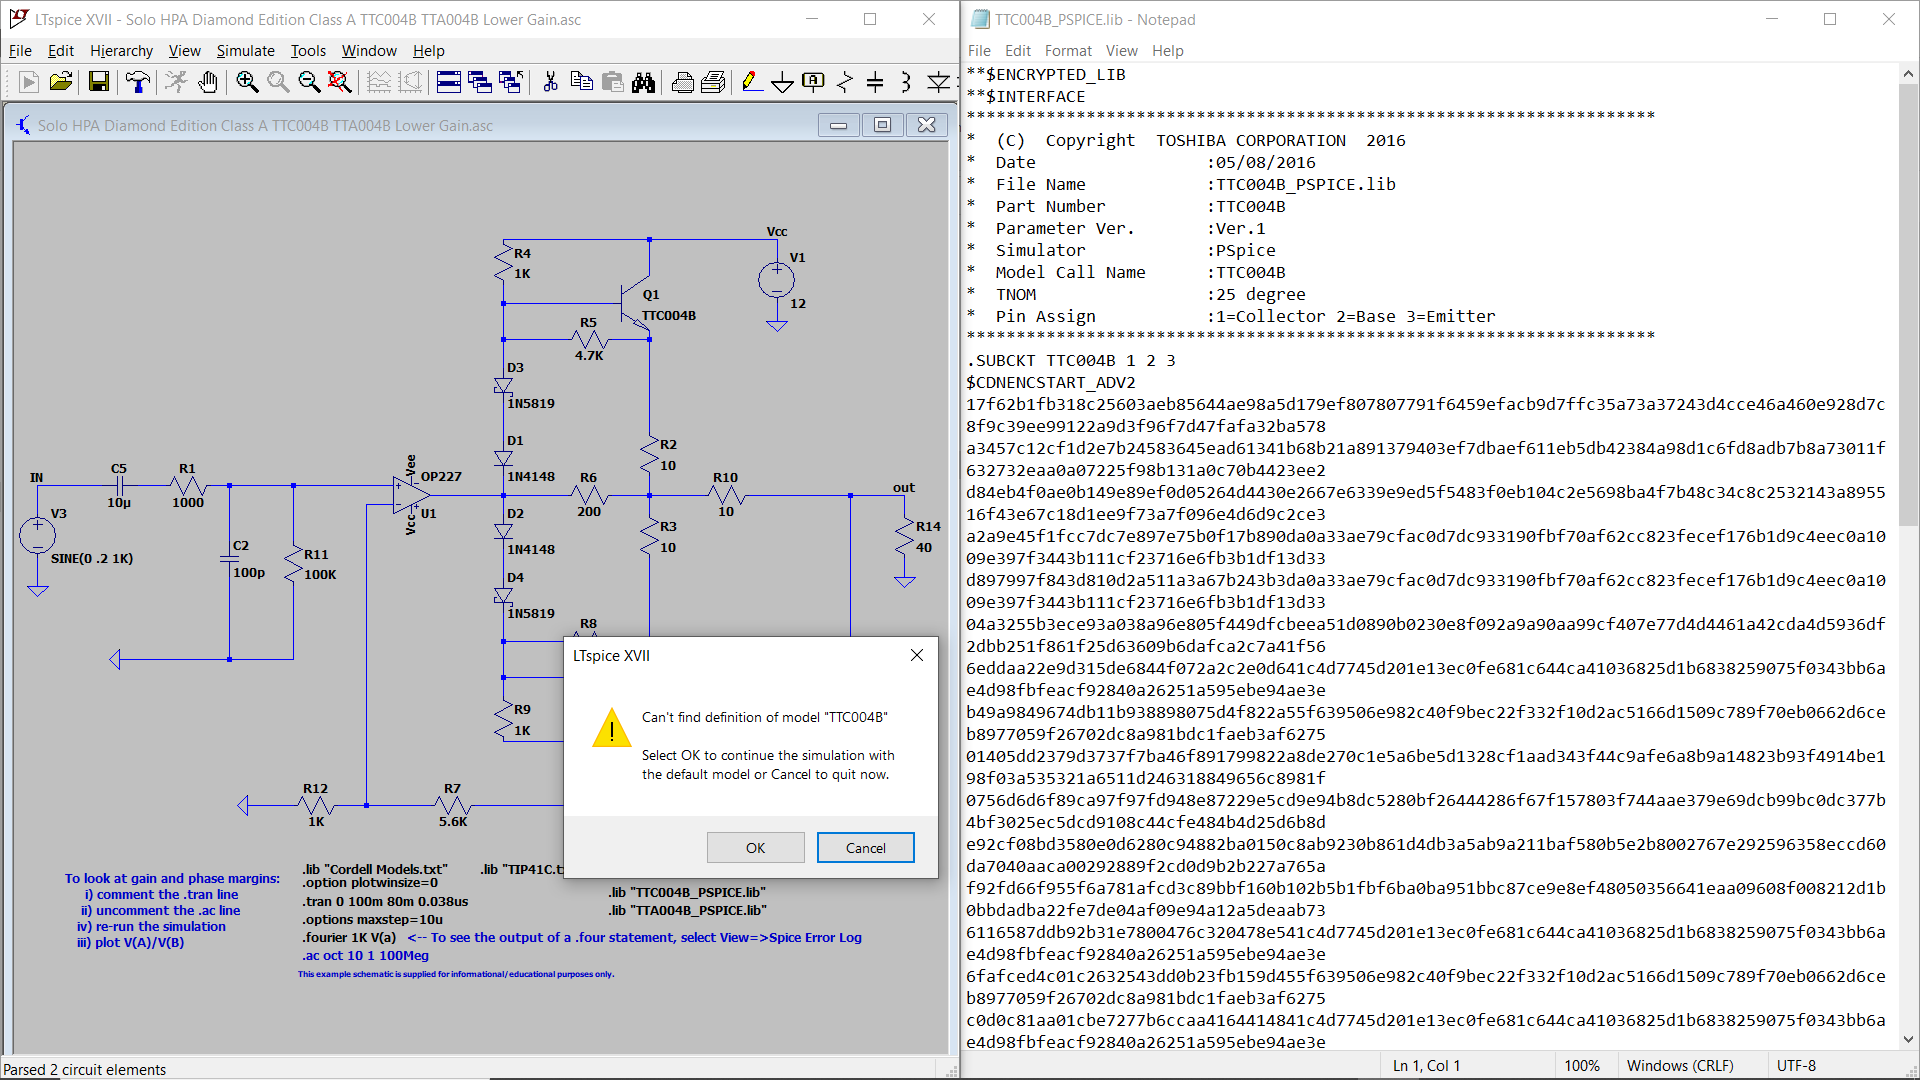Click the .lib "TTA004B_PSPICE.lib" directive text
The height and width of the screenshot is (1080, 1920).
687,910
